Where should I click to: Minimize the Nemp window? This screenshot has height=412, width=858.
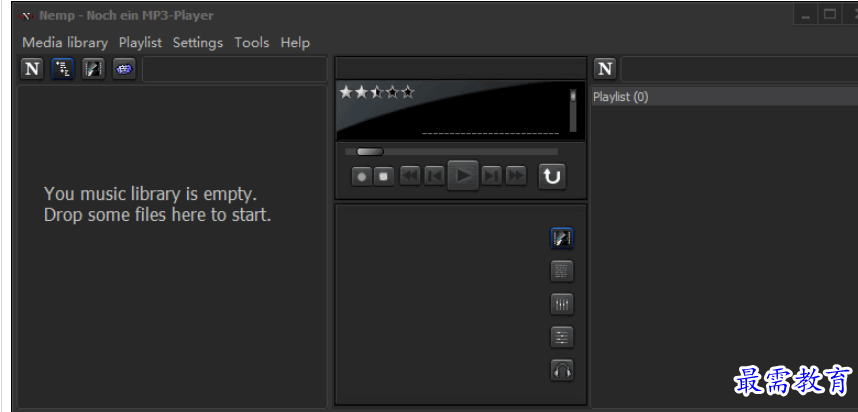click(805, 15)
